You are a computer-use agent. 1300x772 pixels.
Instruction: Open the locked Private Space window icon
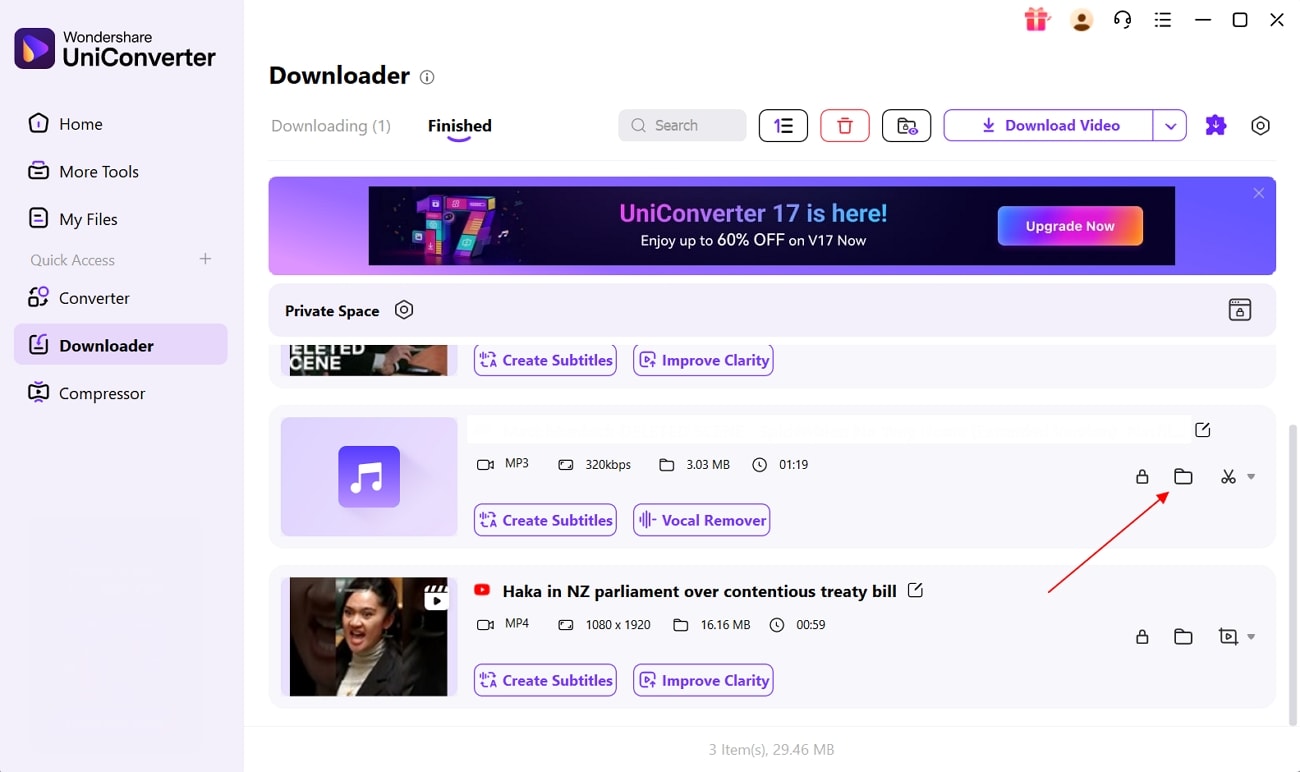(1240, 310)
